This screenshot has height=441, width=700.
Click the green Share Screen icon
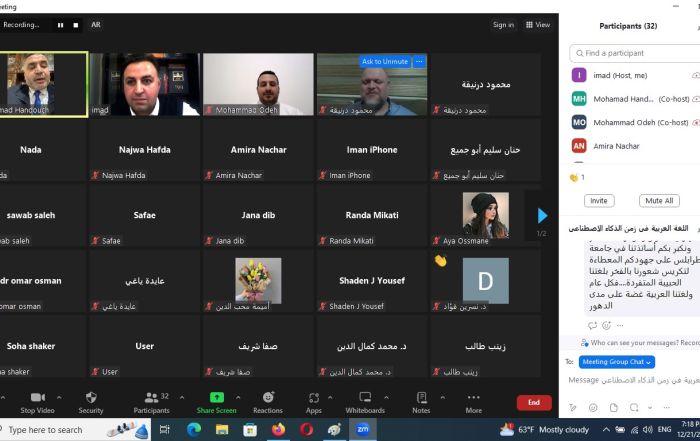(216, 398)
